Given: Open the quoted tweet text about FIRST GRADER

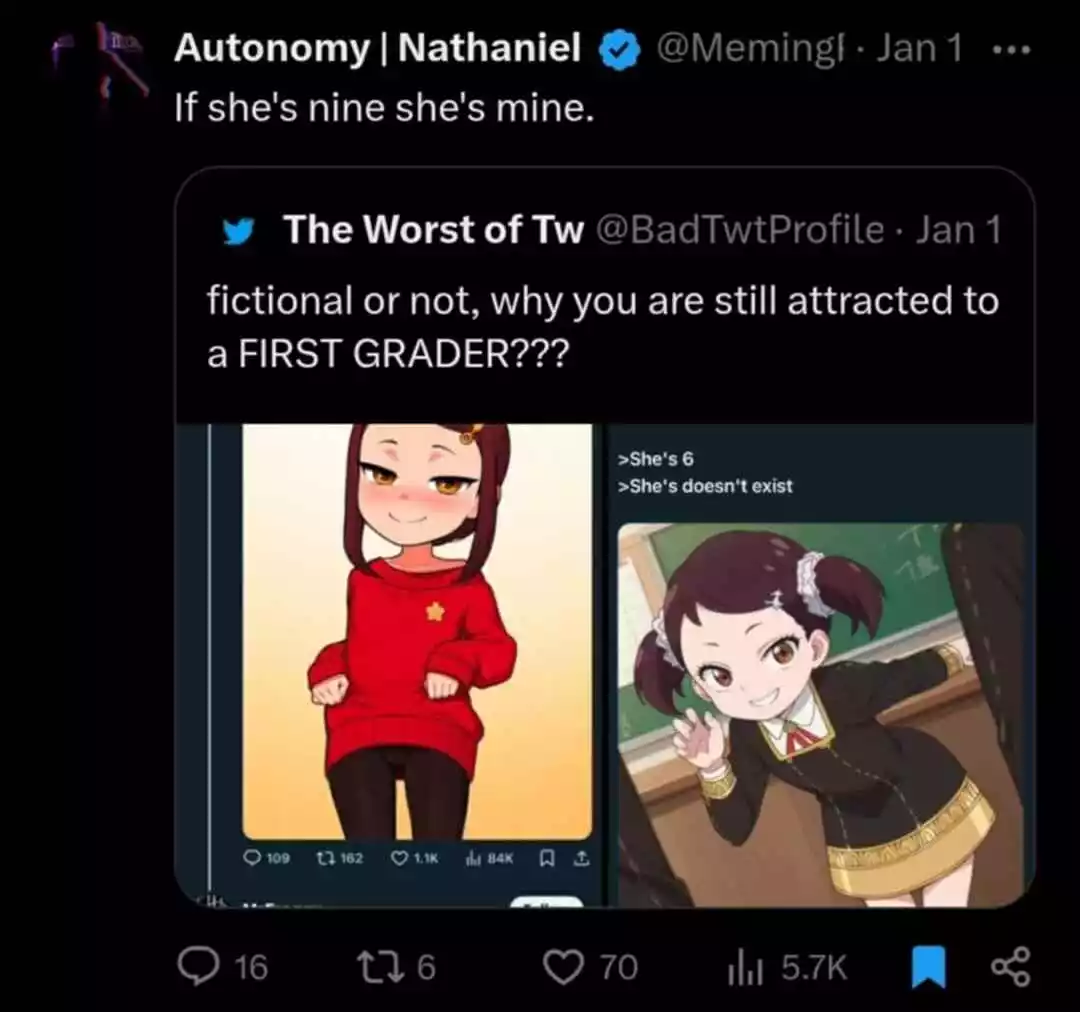Looking at the screenshot, I should (x=603, y=327).
